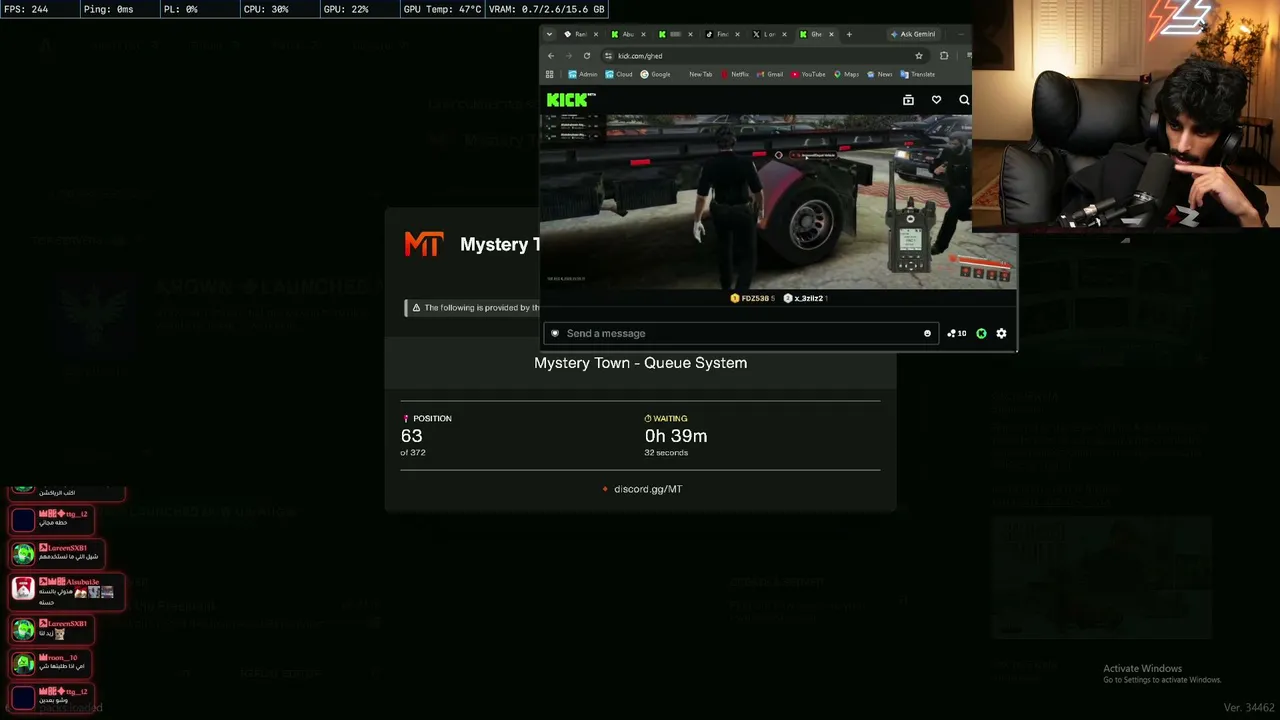Open the Kick search icon
The image size is (1280, 720).
coord(964,100)
